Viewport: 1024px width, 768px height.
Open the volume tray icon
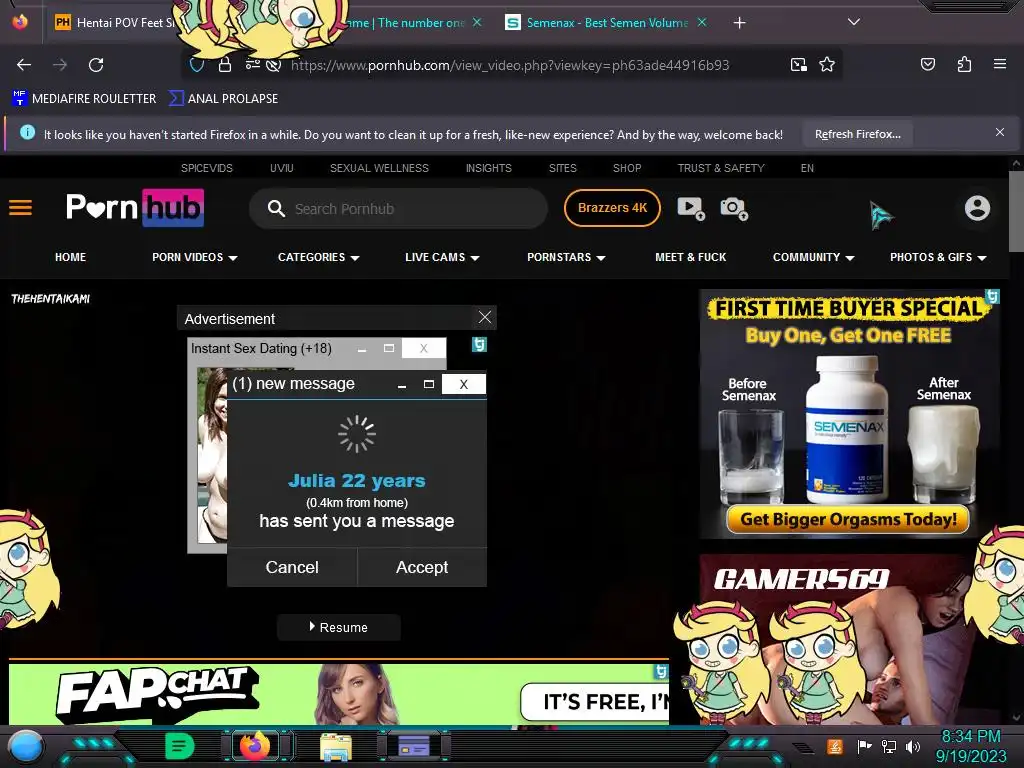click(x=913, y=746)
